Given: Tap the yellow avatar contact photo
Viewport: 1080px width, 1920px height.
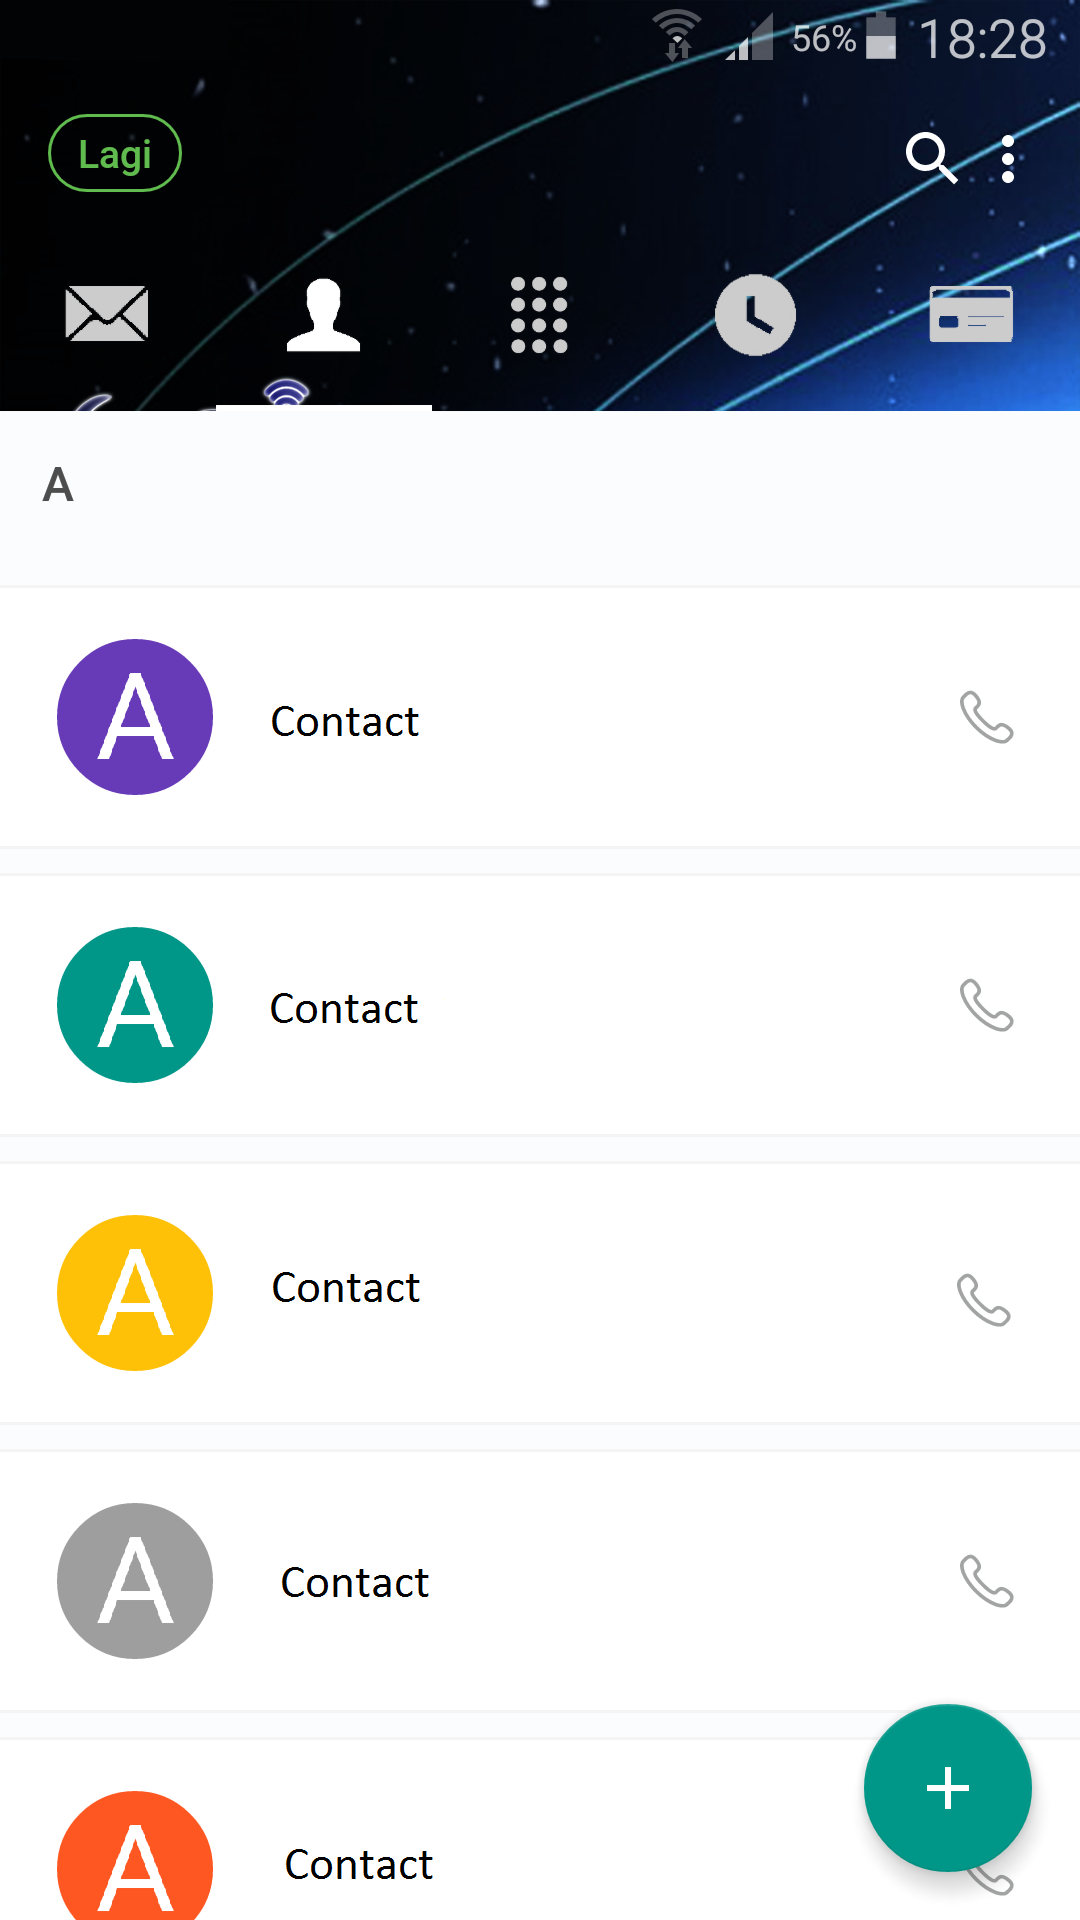Looking at the screenshot, I should click(135, 1293).
